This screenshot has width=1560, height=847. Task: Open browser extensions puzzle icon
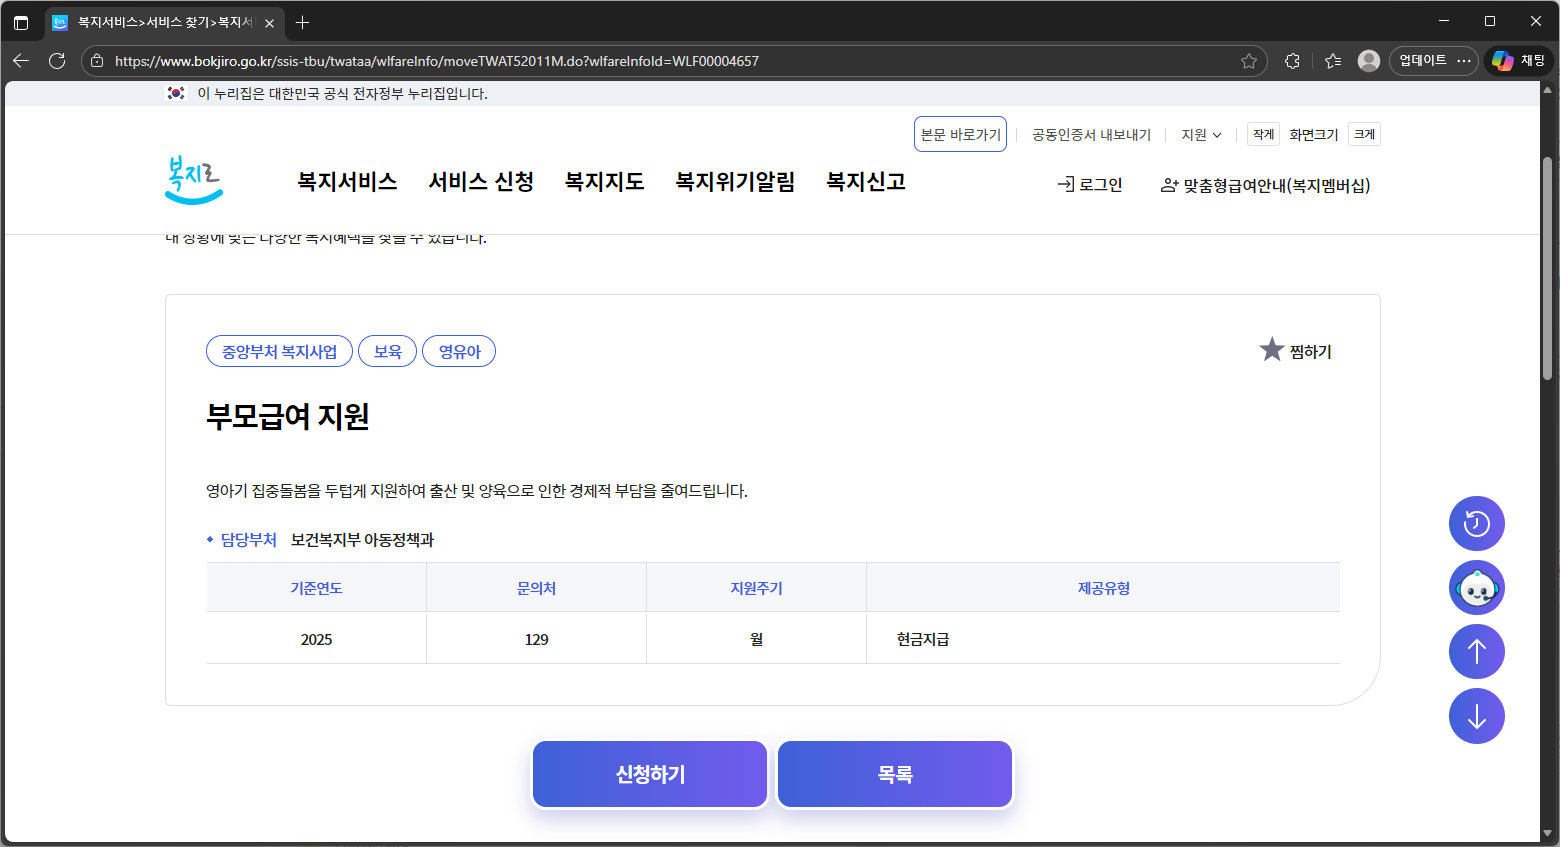1292,61
